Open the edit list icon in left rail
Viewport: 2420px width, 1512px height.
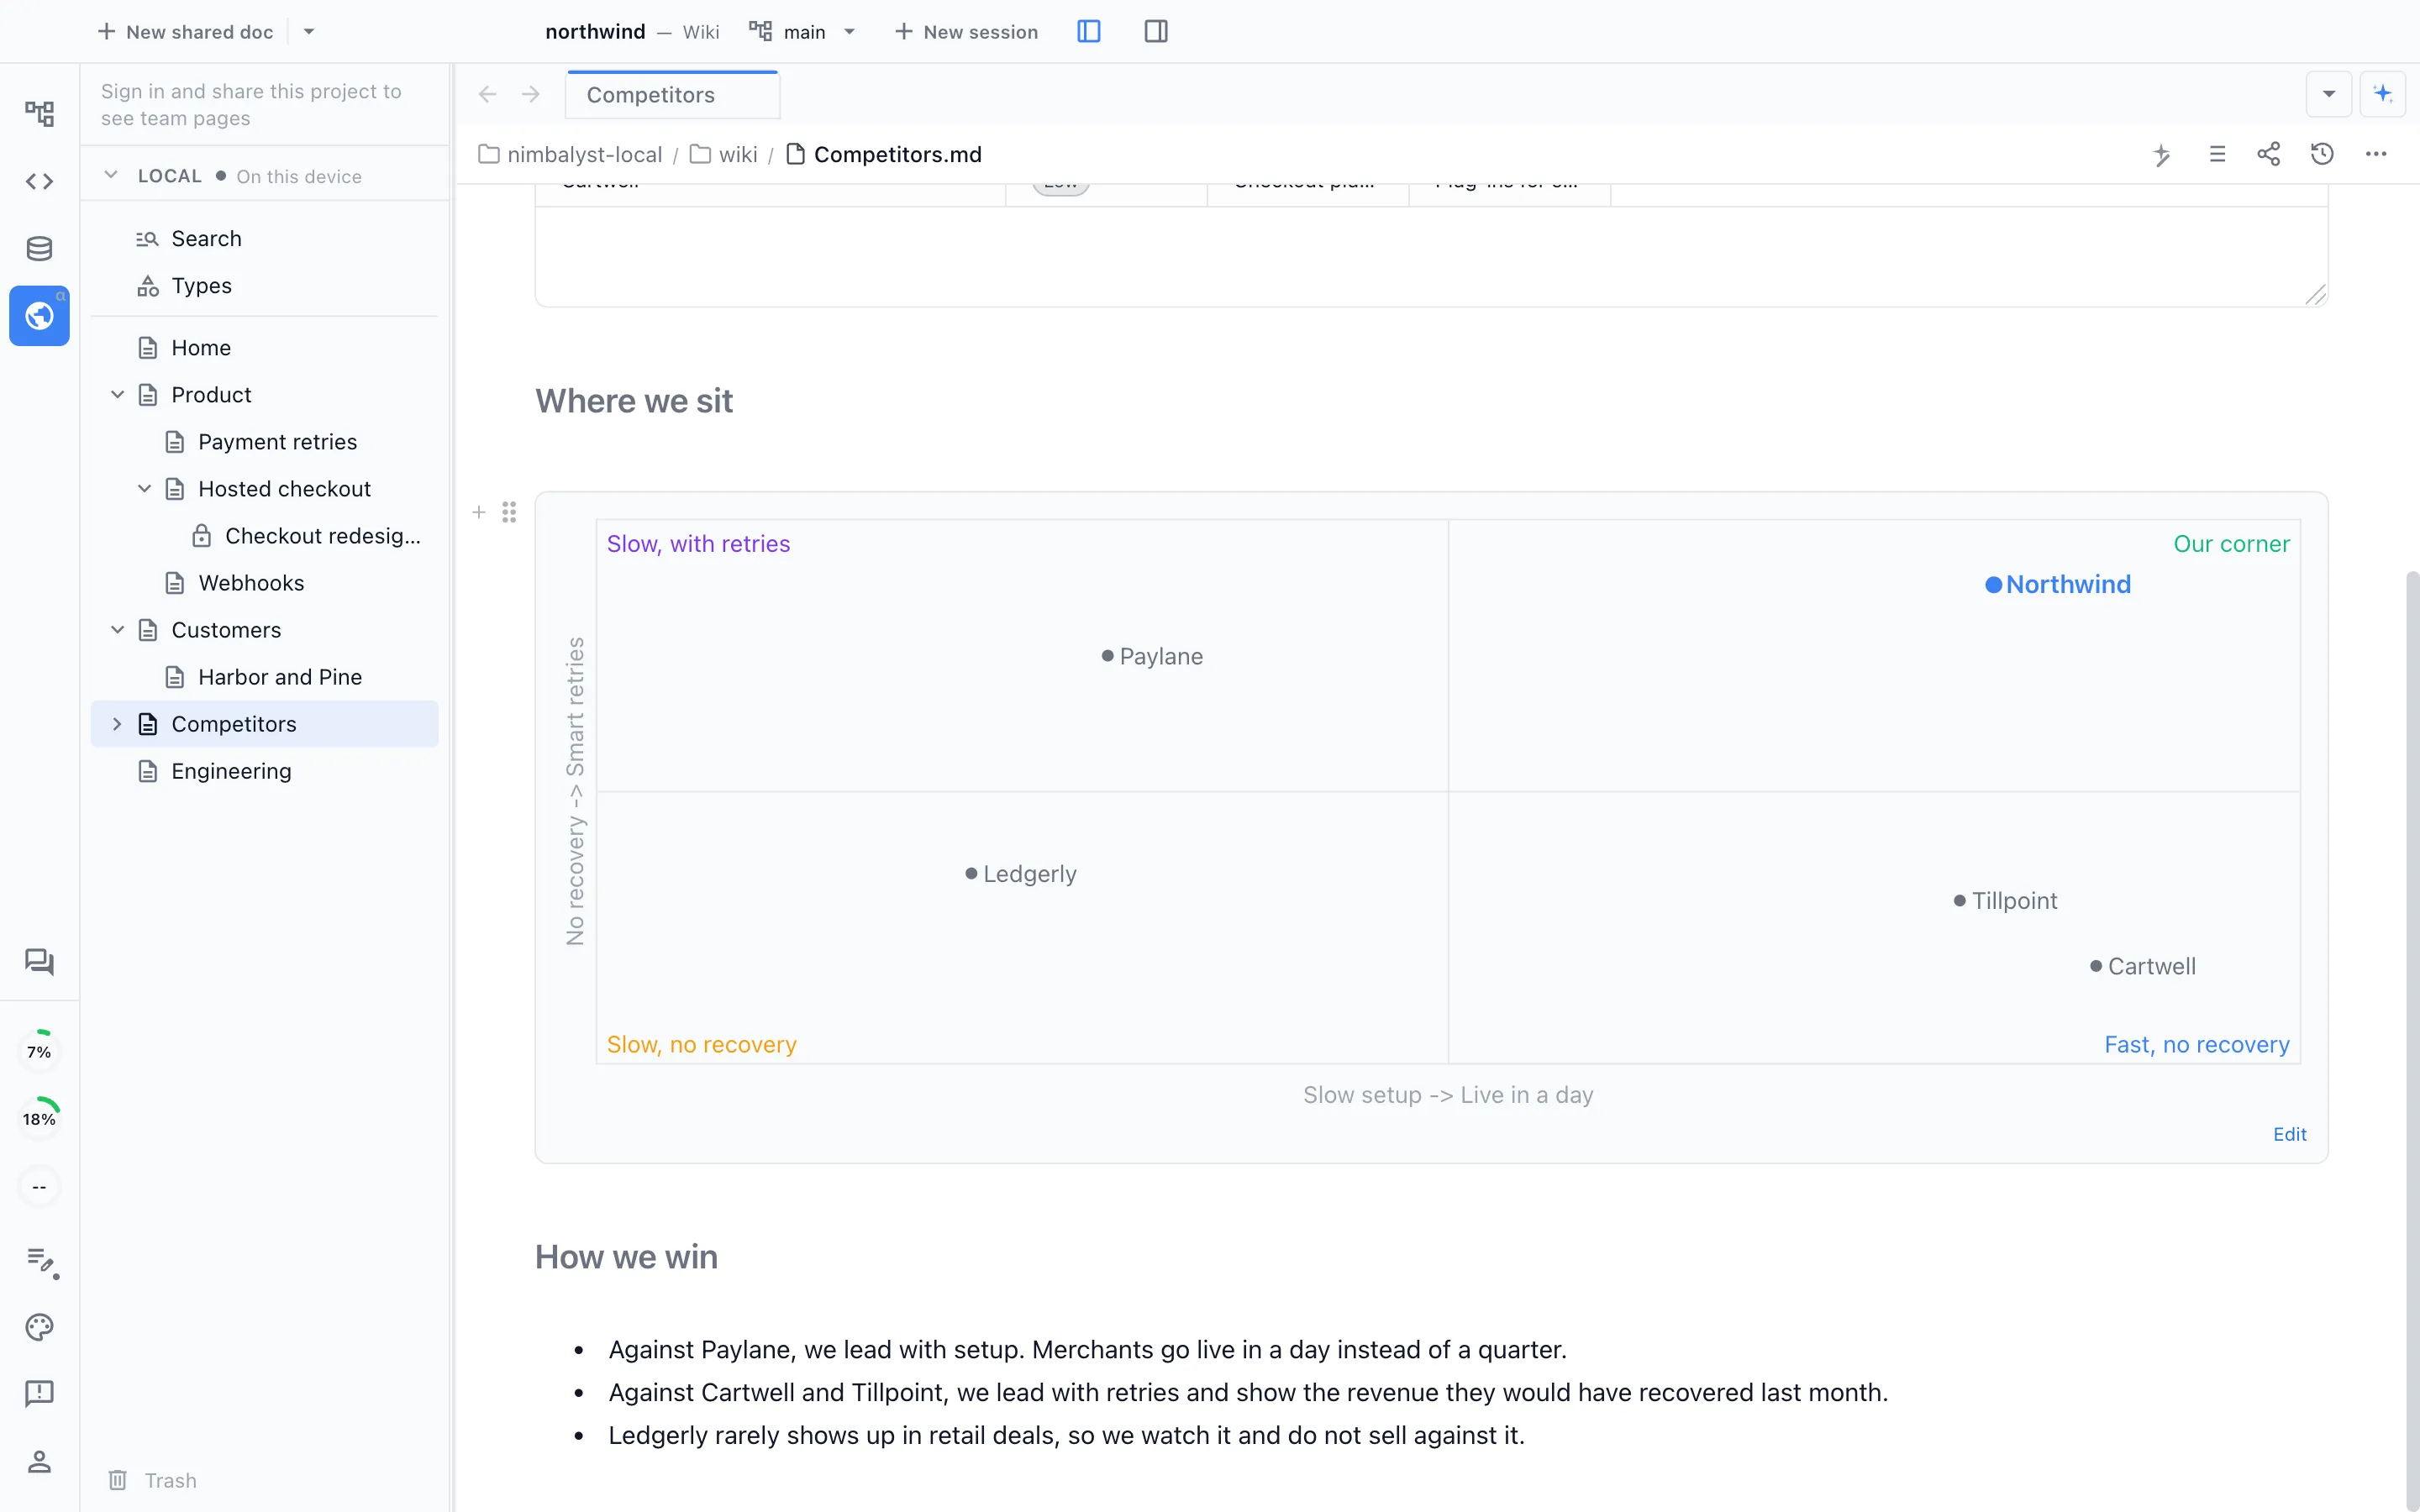click(x=41, y=1261)
